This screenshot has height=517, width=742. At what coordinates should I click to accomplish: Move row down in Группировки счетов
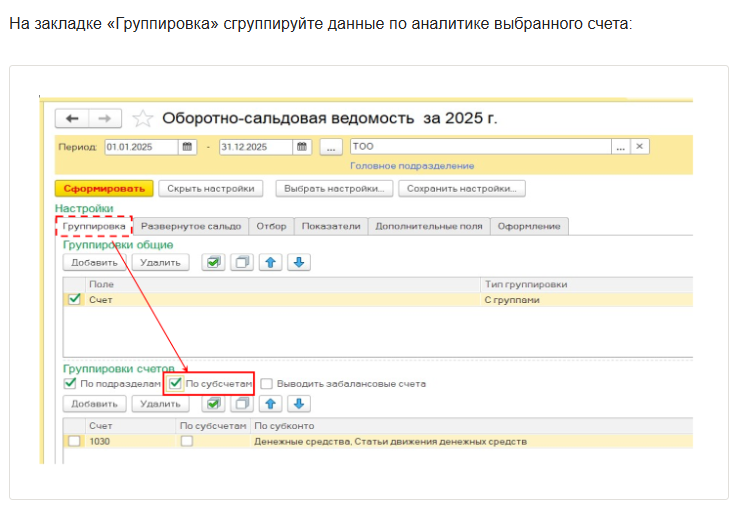[299, 403]
